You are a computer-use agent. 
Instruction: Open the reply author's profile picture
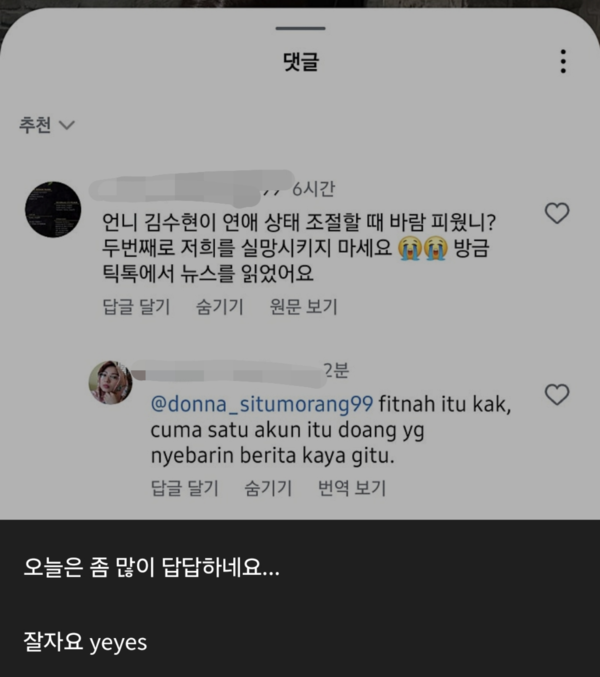point(110,383)
